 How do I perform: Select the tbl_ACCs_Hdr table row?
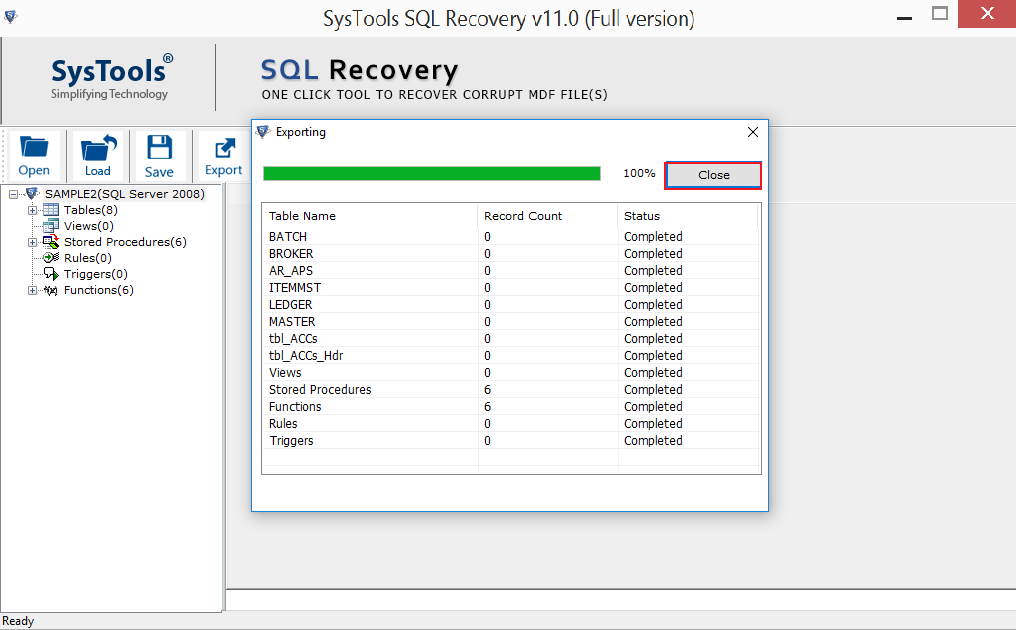click(511, 356)
